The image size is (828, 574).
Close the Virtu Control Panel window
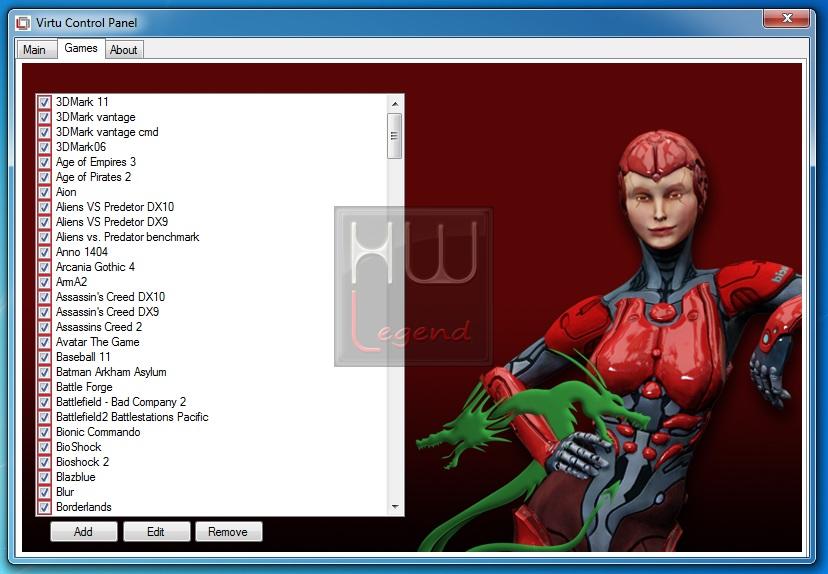(x=786, y=18)
